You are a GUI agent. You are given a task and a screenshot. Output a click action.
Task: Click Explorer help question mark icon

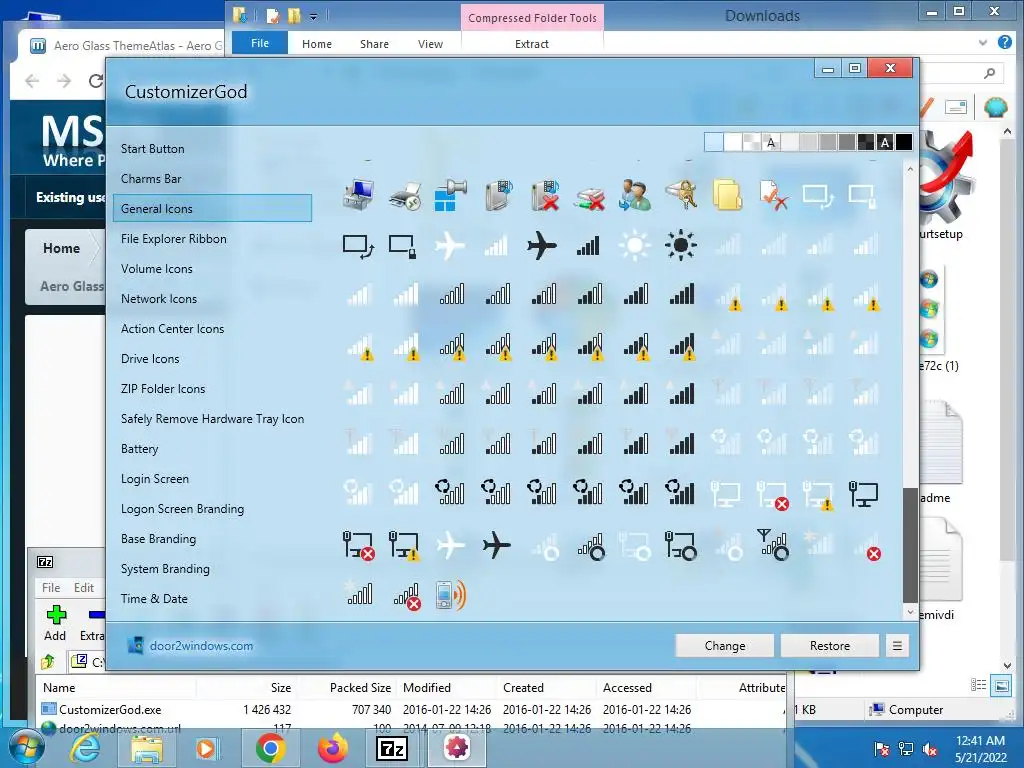click(1005, 42)
